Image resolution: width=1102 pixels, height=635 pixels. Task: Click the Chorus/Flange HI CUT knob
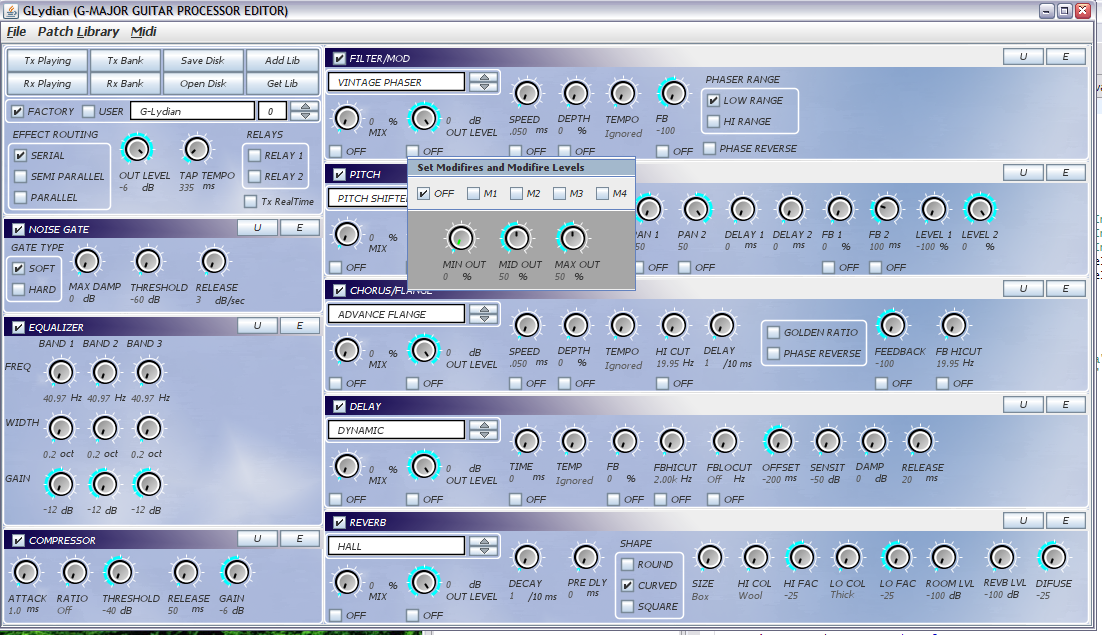click(x=673, y=325)
